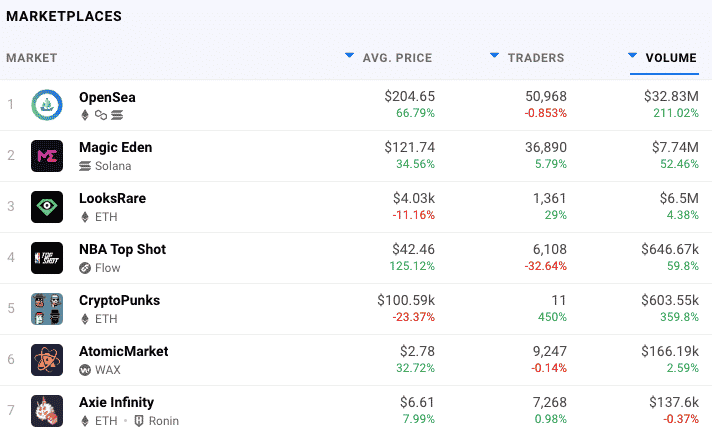Click NBA Top Shot traders count 6,108
712x434 pixels.
click(549, 249)
